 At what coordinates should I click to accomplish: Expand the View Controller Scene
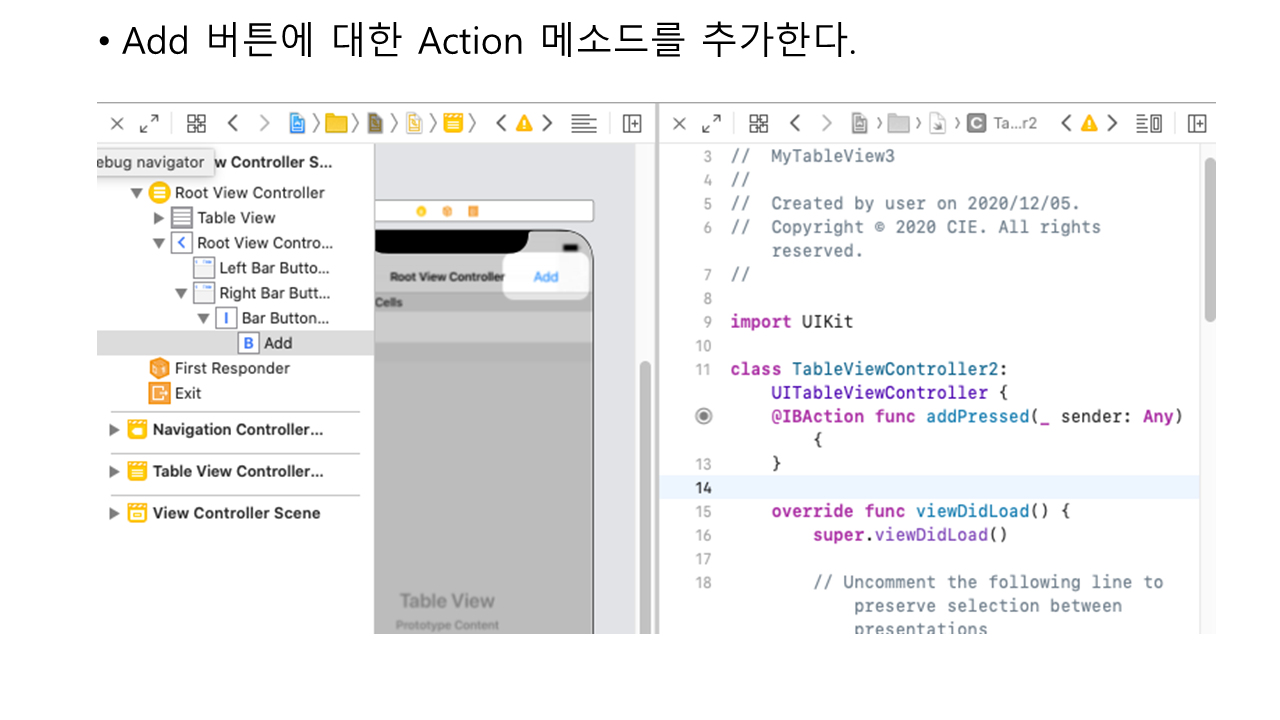click(x=114, y=513)
